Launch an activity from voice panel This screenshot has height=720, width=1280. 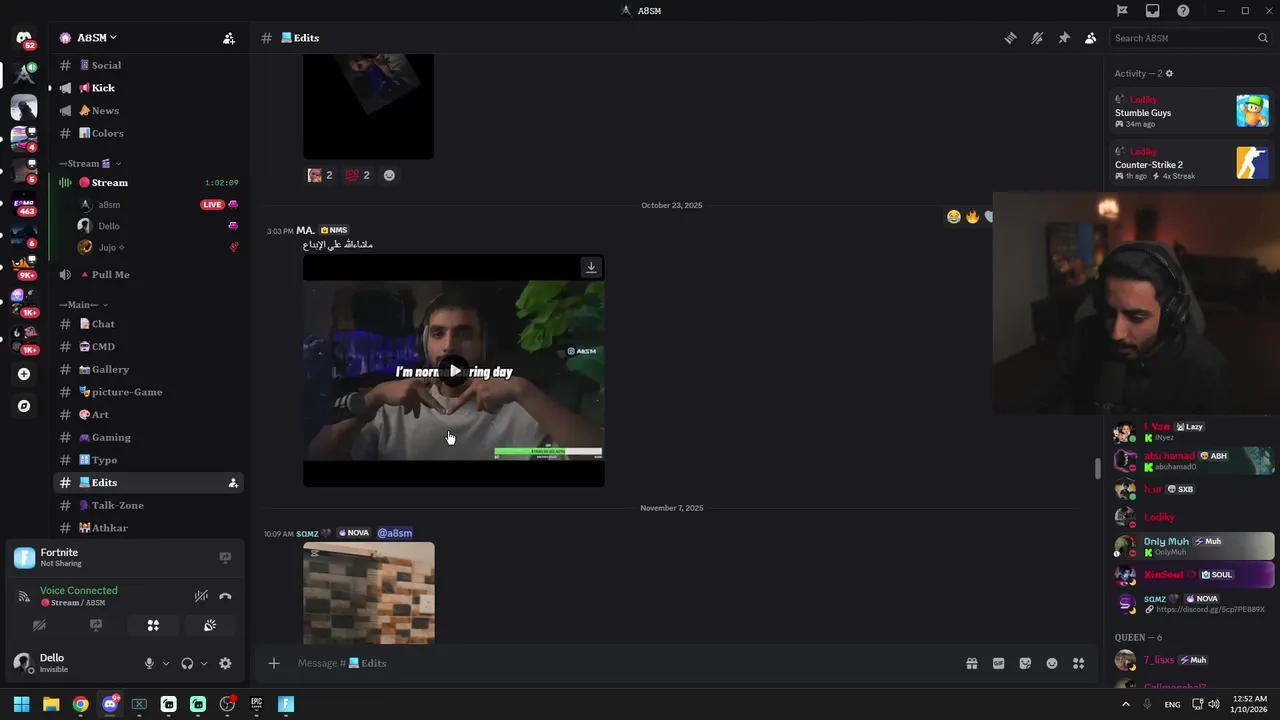click(x=153, y=625)
